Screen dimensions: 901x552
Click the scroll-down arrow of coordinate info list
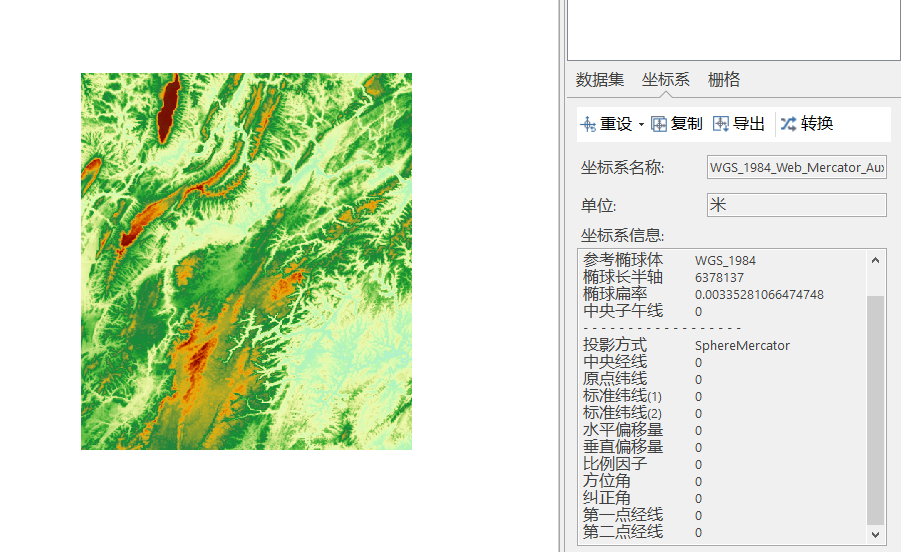pyautogui.click(x=875, y=535)
